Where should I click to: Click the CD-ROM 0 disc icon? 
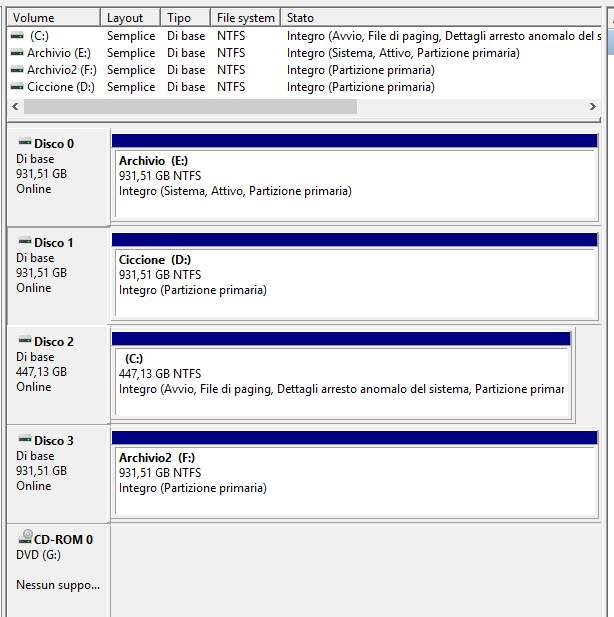pos(24,539)
